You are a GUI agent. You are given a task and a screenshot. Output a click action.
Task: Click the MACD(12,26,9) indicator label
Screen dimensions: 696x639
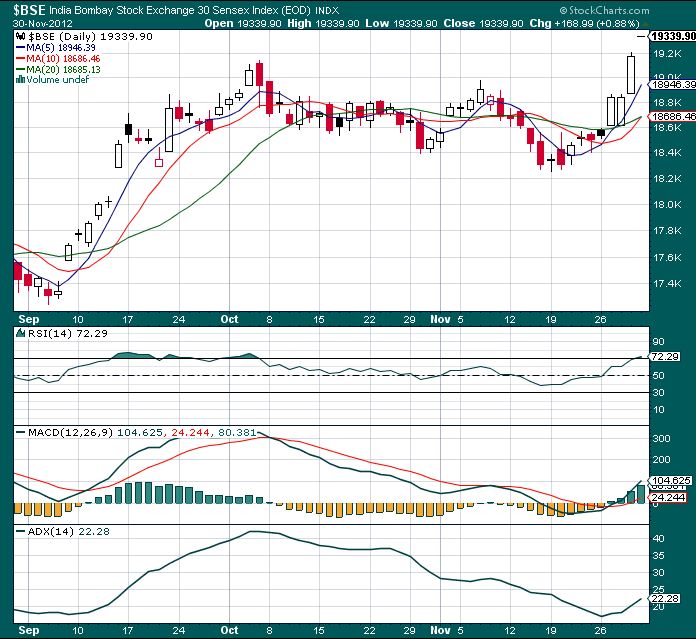tap(70, 432)
